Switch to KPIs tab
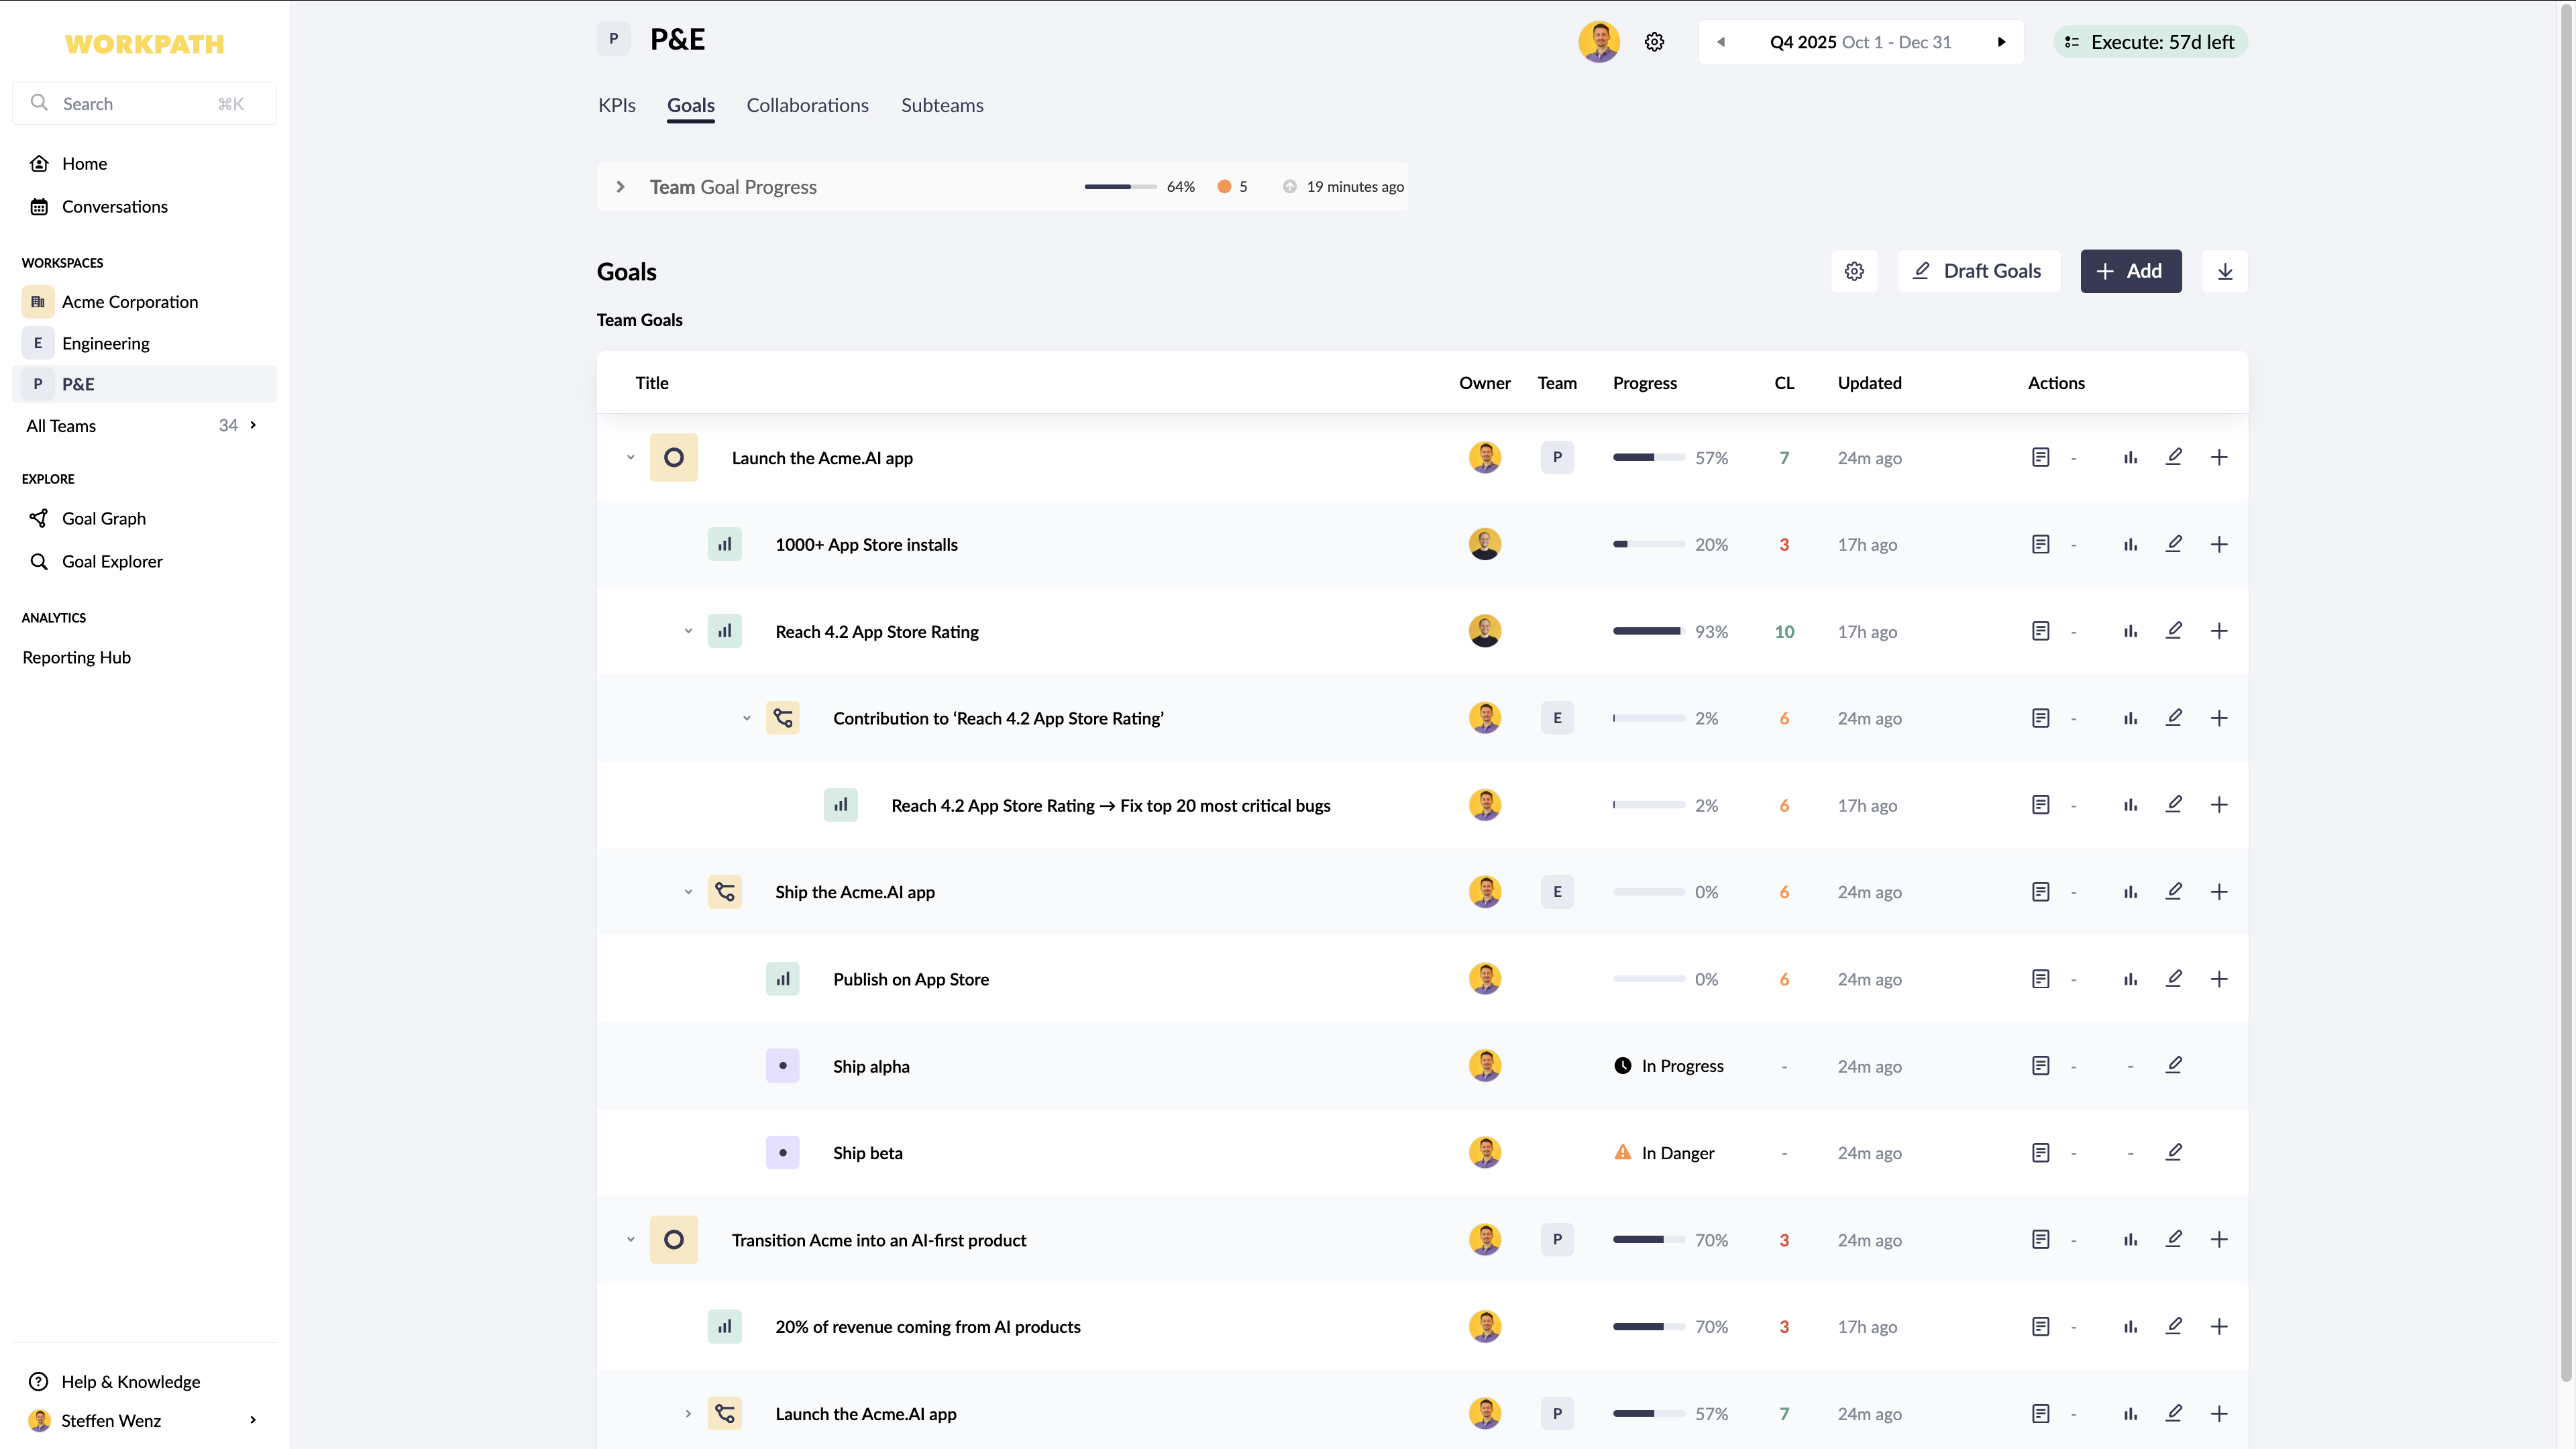 pyautogui.click(x=616, y=106)
